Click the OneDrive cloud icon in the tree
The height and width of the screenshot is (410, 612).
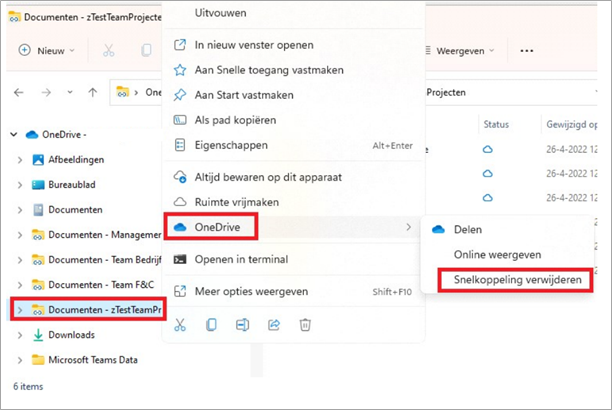[32, 135]
